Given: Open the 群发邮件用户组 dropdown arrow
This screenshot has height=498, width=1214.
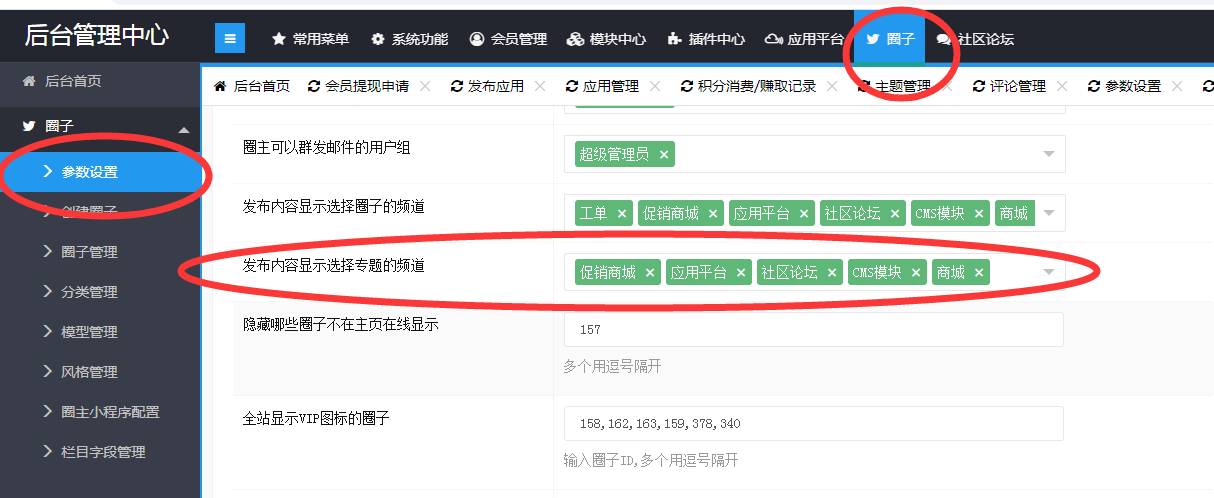Looking at the screenshot, I should click(x=1049, y=154).
